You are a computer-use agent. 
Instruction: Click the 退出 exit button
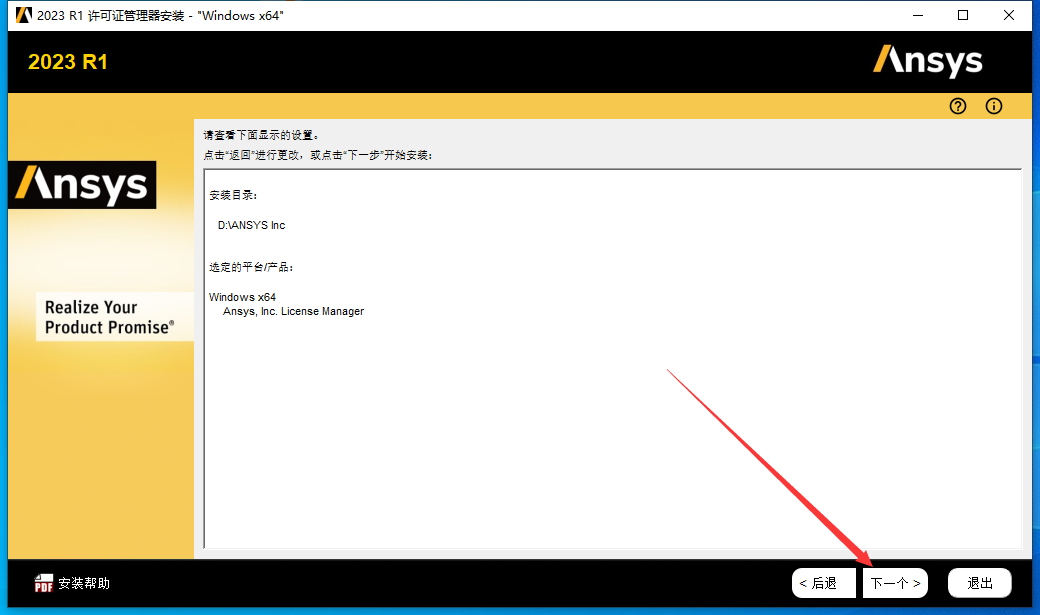(x=979, y=582)
